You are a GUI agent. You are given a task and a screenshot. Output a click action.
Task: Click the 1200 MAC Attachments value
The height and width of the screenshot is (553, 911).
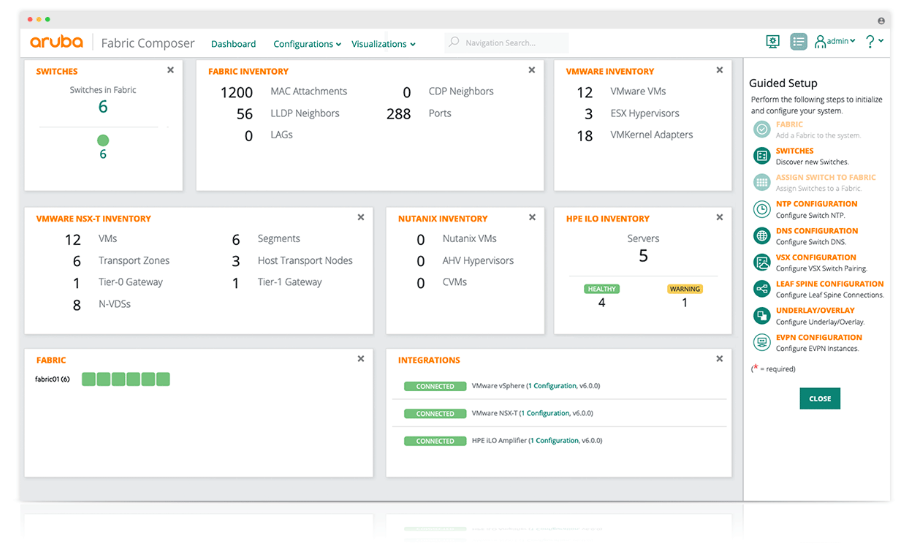coord(236,92)
